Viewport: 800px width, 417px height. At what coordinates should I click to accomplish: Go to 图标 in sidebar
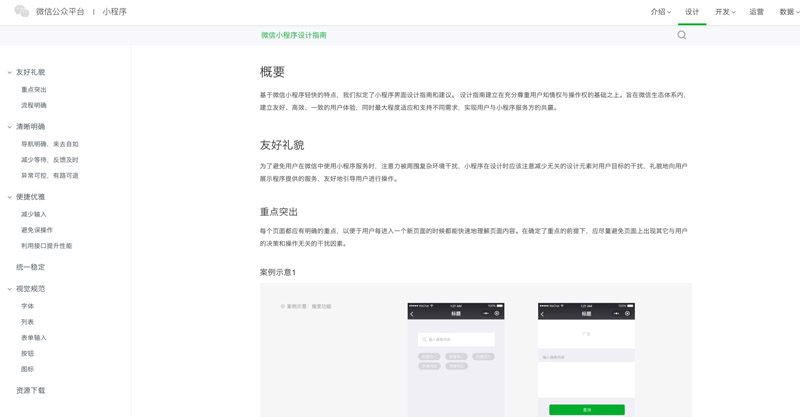point(28,370)
